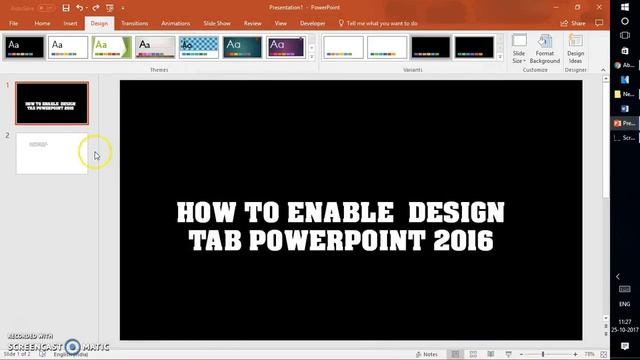Screen dimensions: 640x360
Task: Switch to the Insert tab
Action: 70,23
